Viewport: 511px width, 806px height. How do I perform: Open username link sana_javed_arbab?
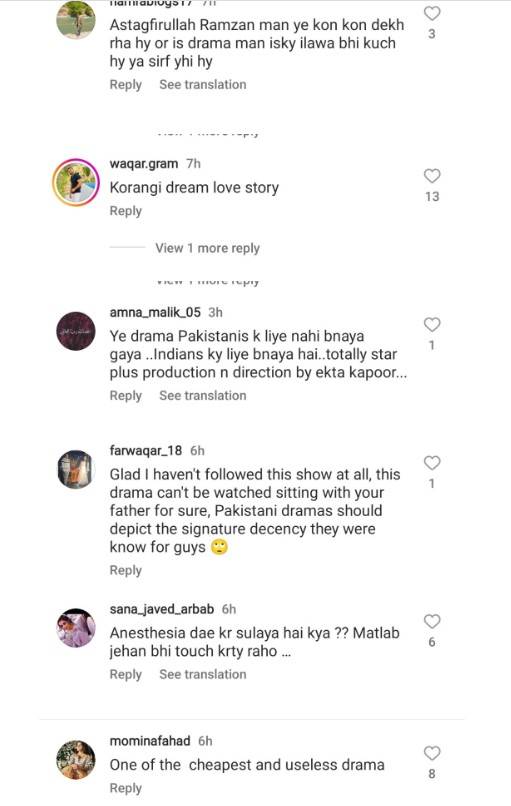coord(161,609)
